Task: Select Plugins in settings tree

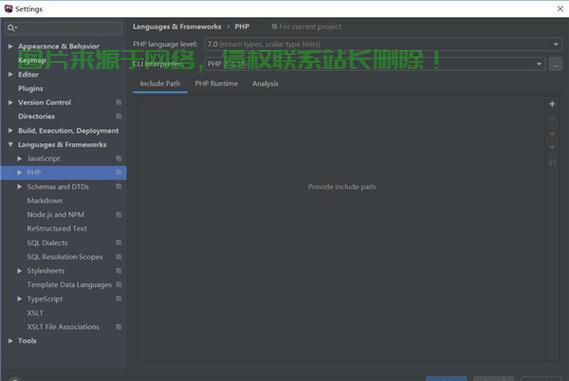Action: coord(30,89)
